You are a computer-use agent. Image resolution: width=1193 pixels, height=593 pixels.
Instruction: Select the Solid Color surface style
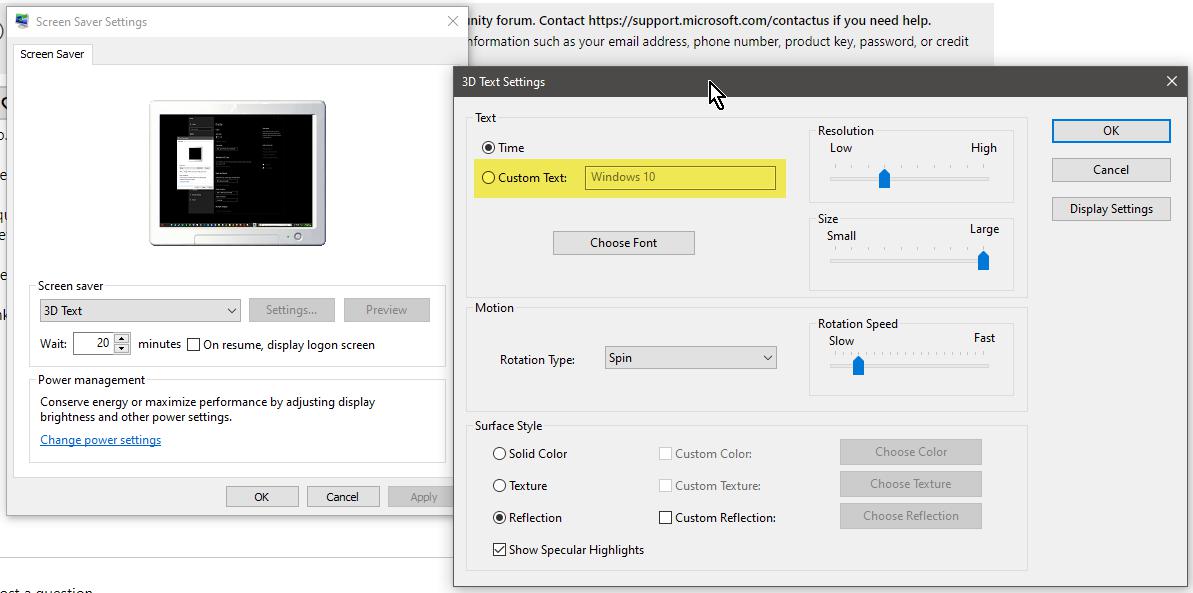click(499, 454)
